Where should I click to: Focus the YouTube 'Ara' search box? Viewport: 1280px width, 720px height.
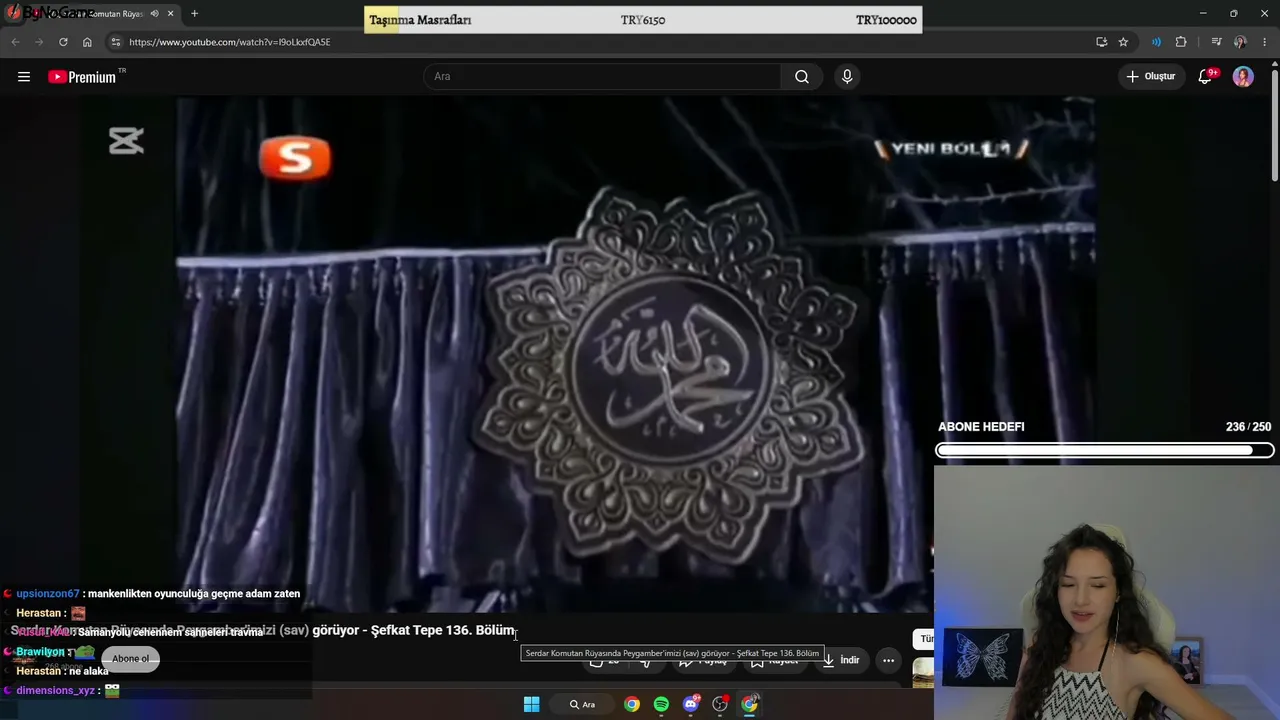[603, 77]
